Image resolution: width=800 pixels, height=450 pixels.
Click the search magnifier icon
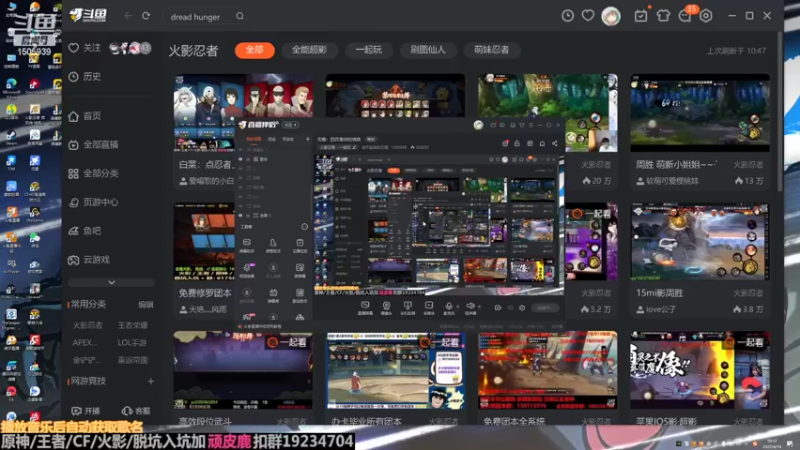(x=240, y=16)
